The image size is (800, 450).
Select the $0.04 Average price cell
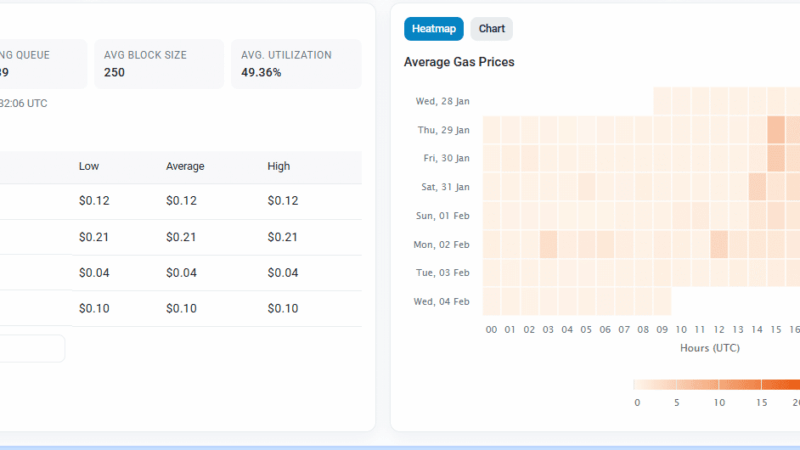tap(181, 273)
